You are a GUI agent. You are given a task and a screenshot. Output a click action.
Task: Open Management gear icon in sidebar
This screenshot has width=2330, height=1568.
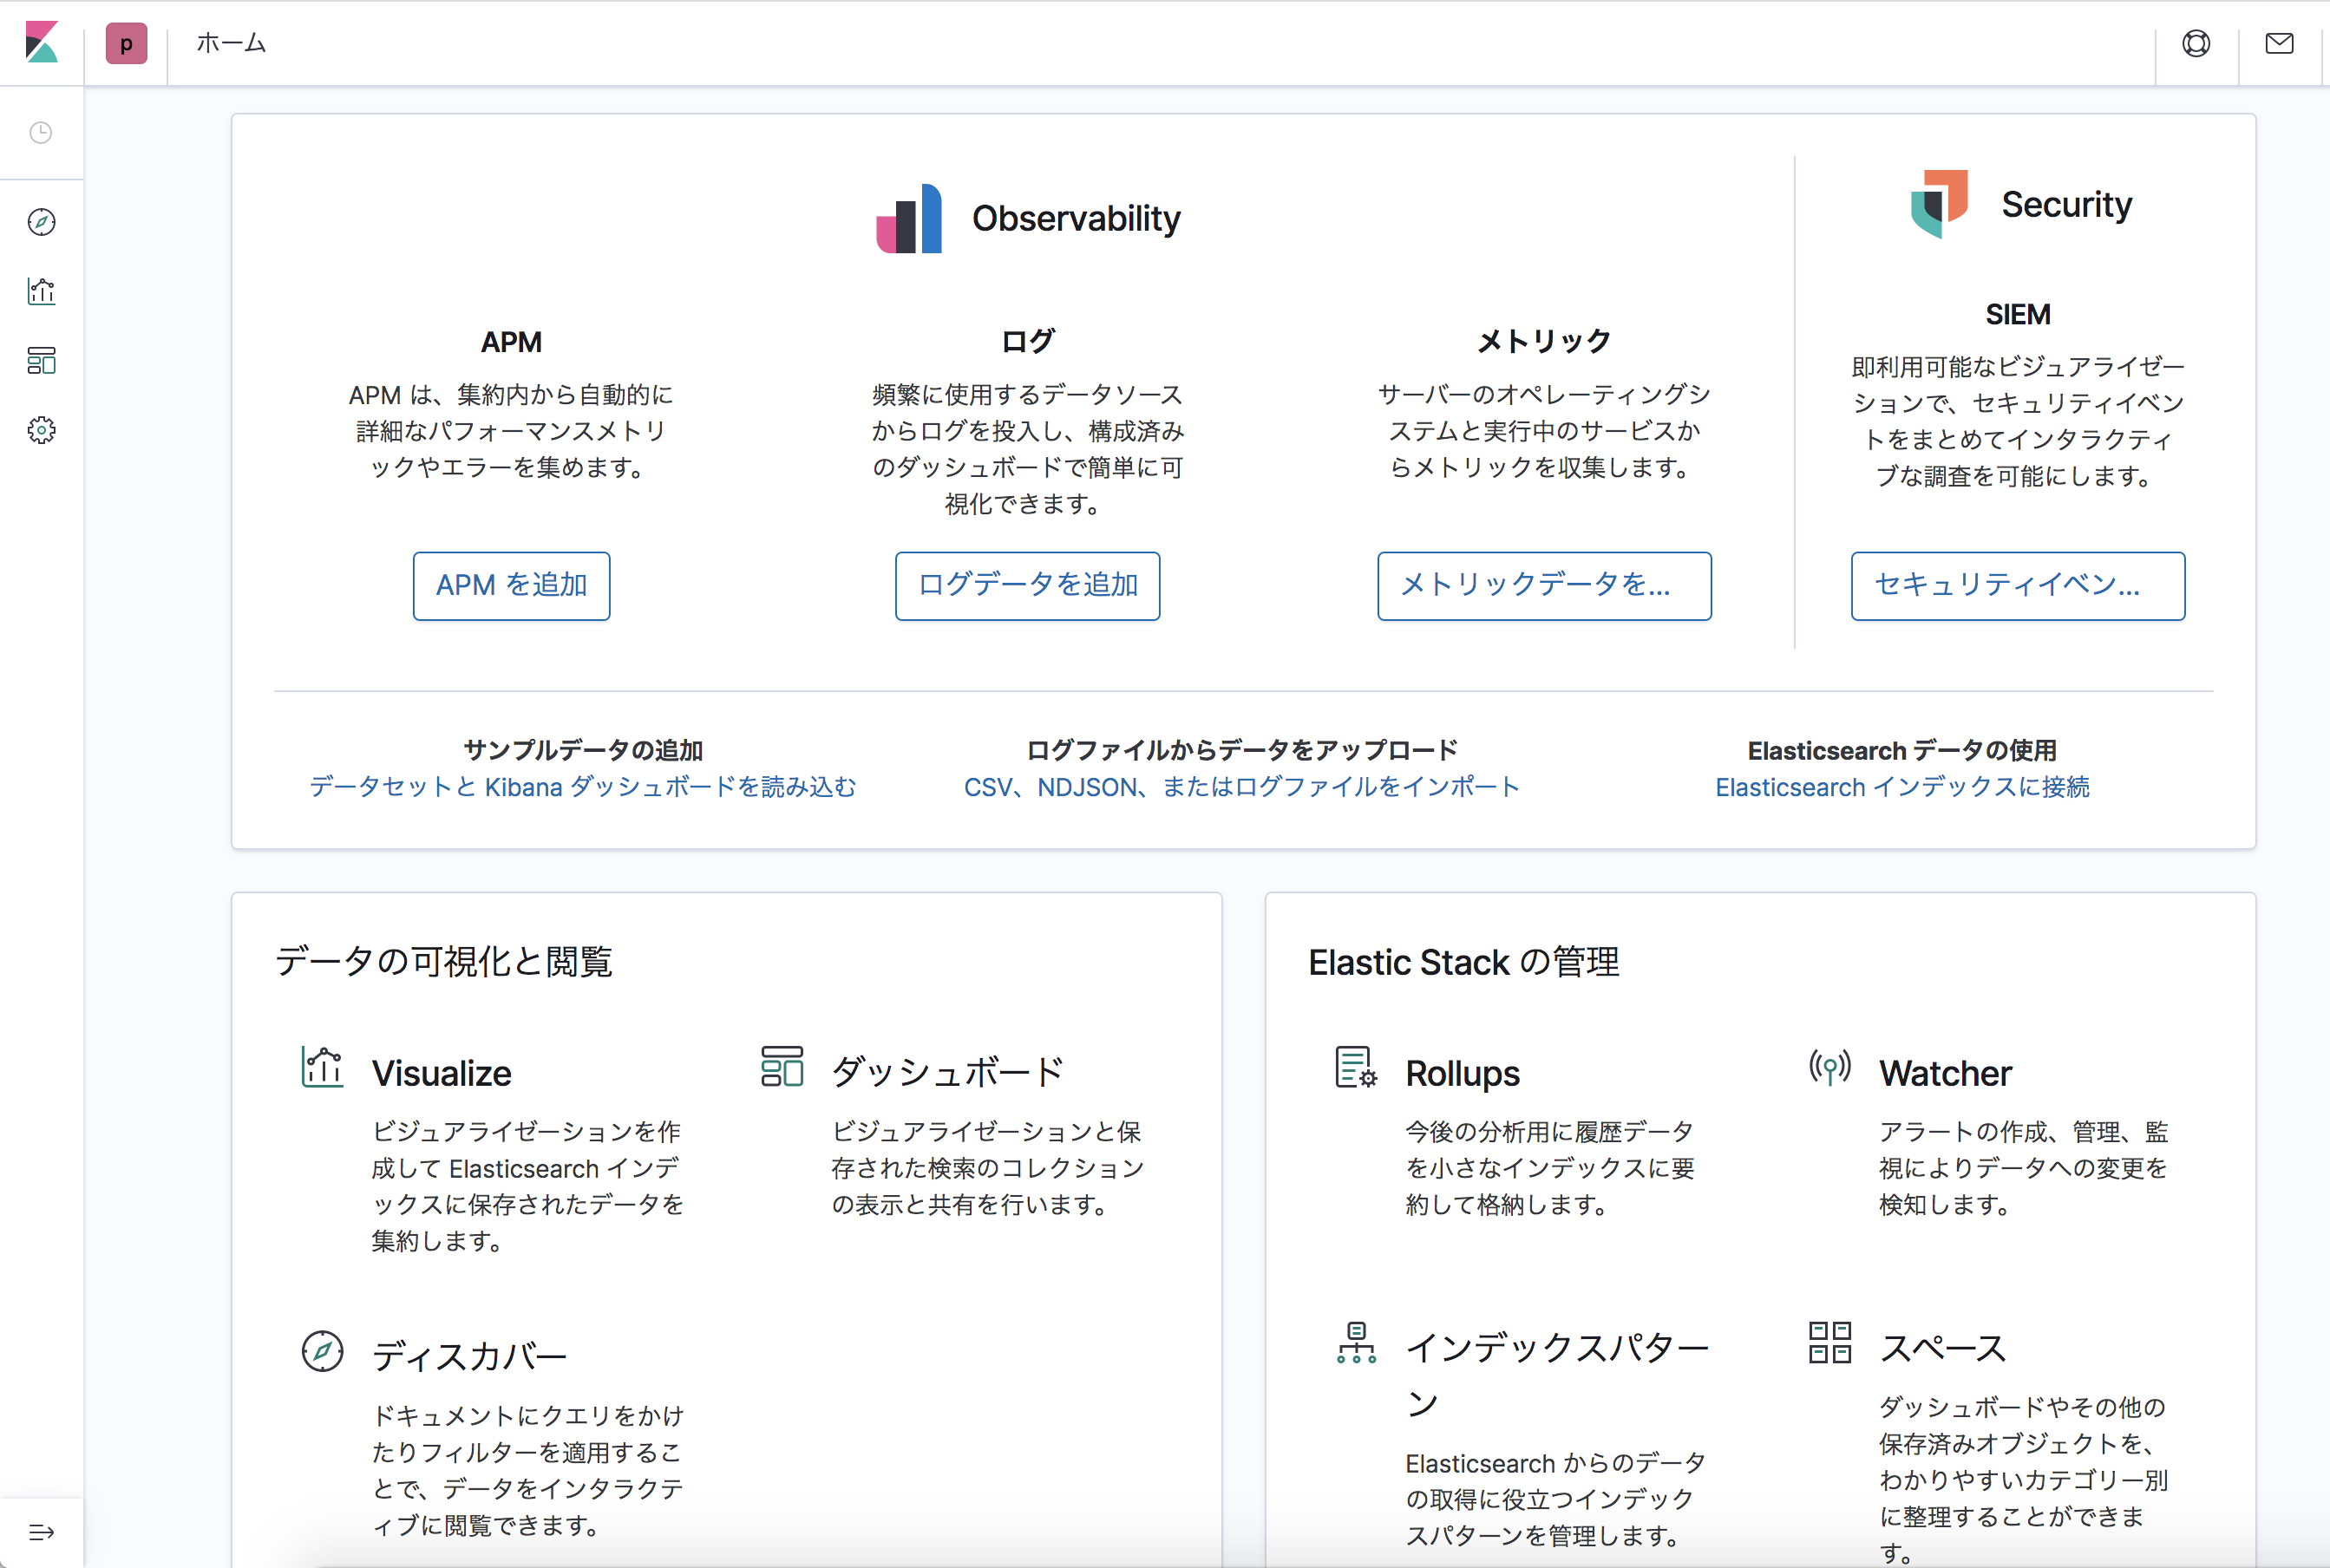click(x=41, y=430)
